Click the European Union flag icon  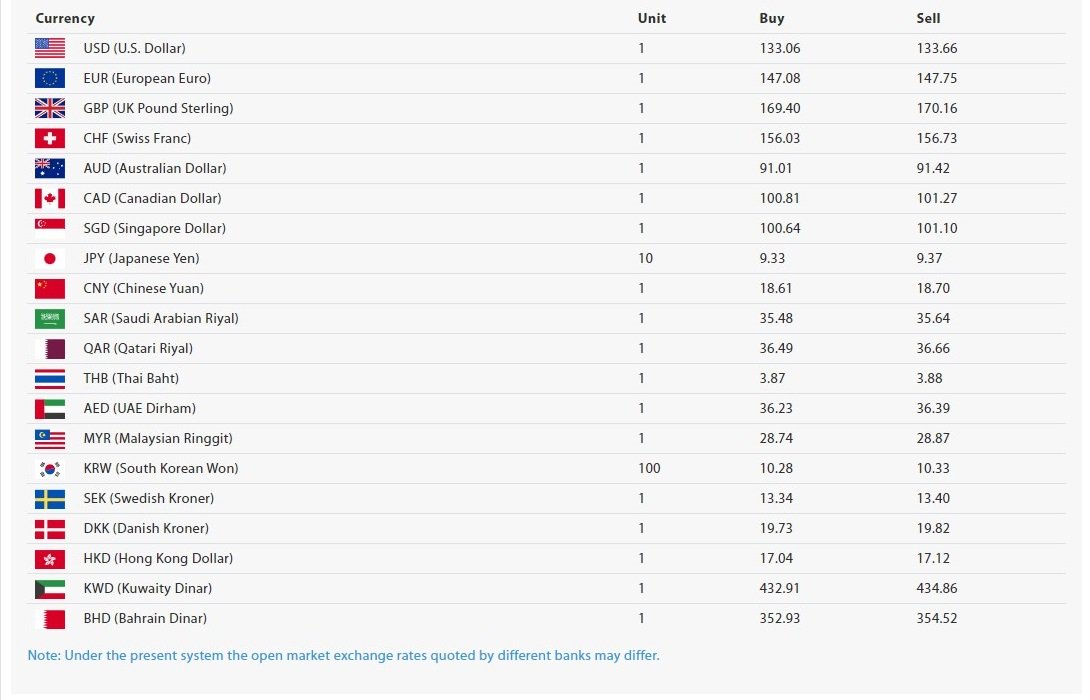pos(50,78)
